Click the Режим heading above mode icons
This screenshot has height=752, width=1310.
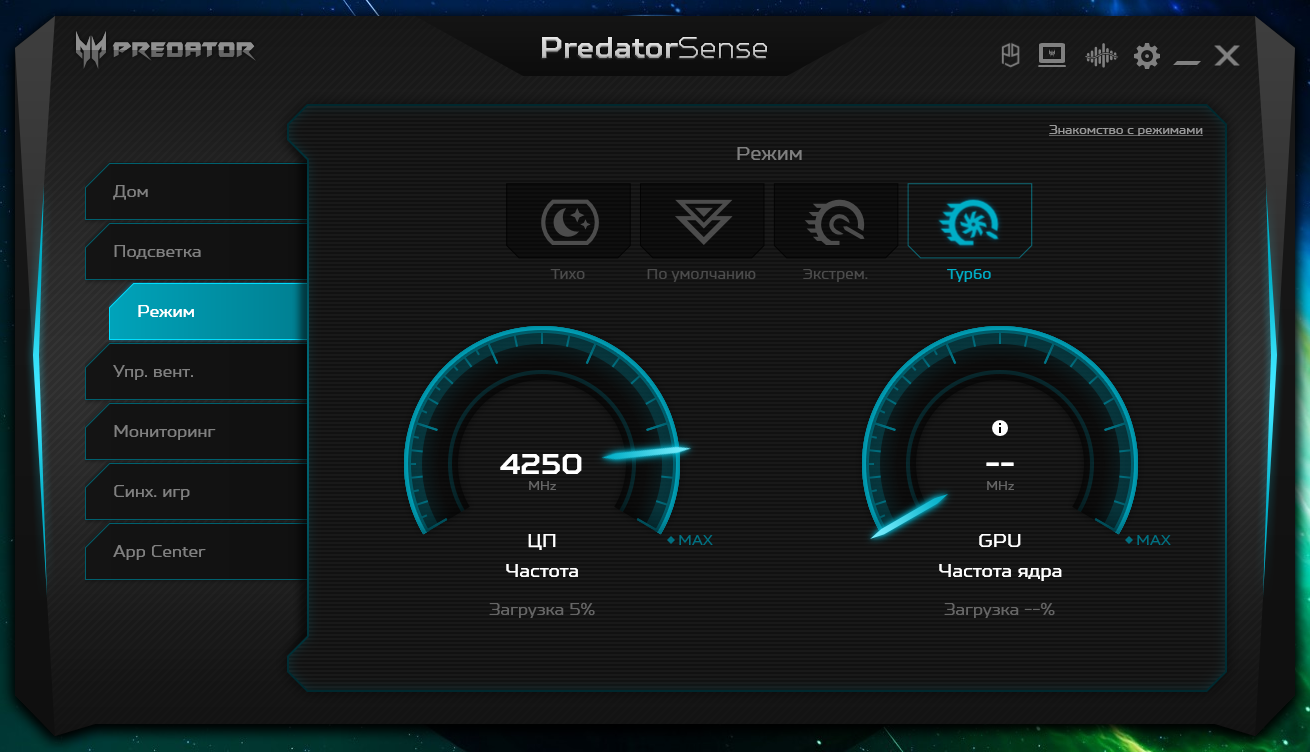click(x=770, y=154)
